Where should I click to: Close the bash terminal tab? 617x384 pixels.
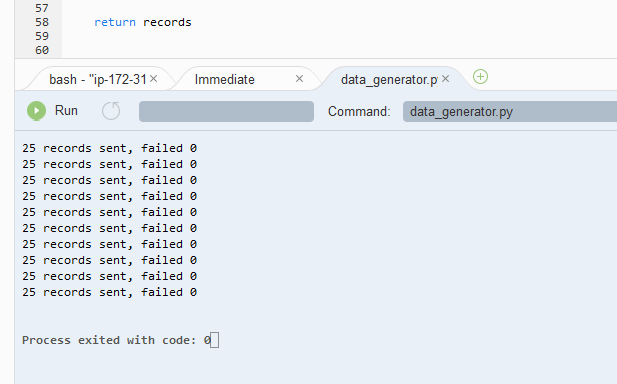click(154, 79)
